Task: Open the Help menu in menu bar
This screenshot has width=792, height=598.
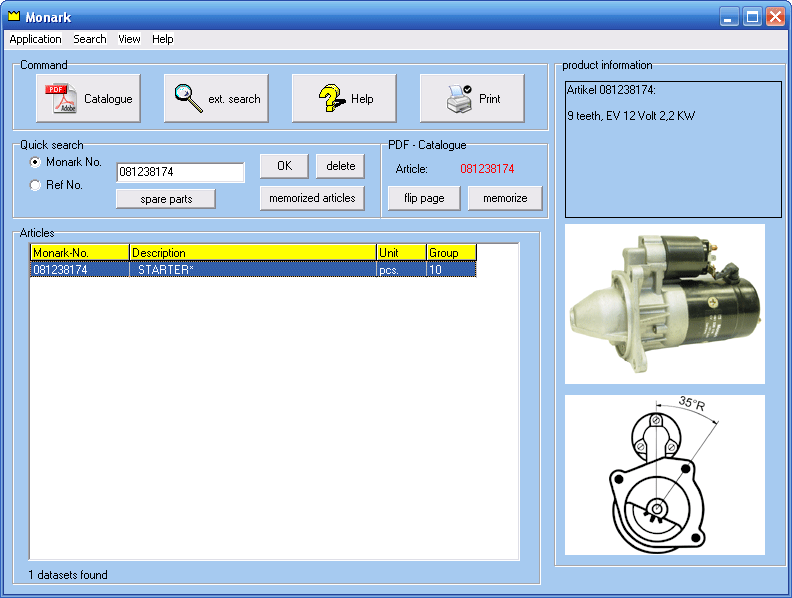Action: click(163, 39)
